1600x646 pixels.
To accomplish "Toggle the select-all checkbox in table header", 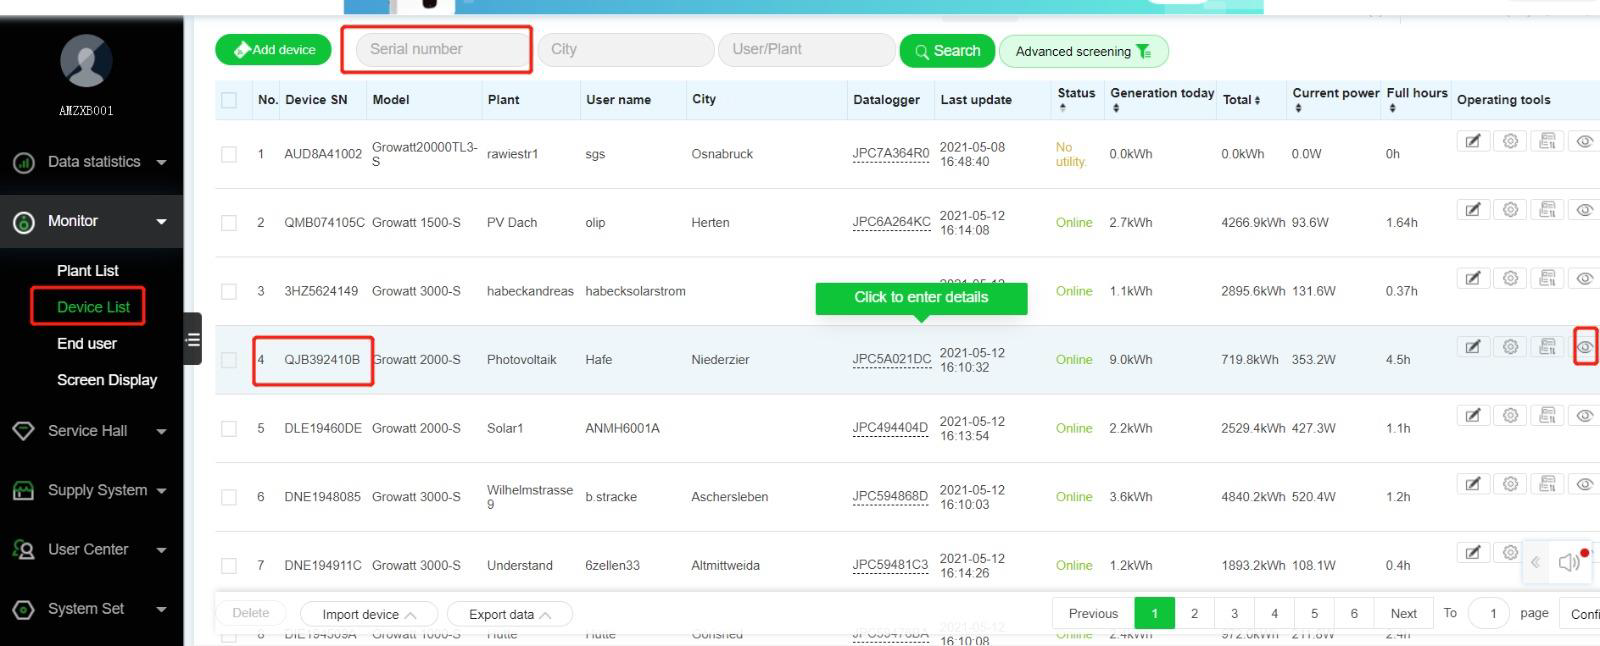I will pos(229,100).
